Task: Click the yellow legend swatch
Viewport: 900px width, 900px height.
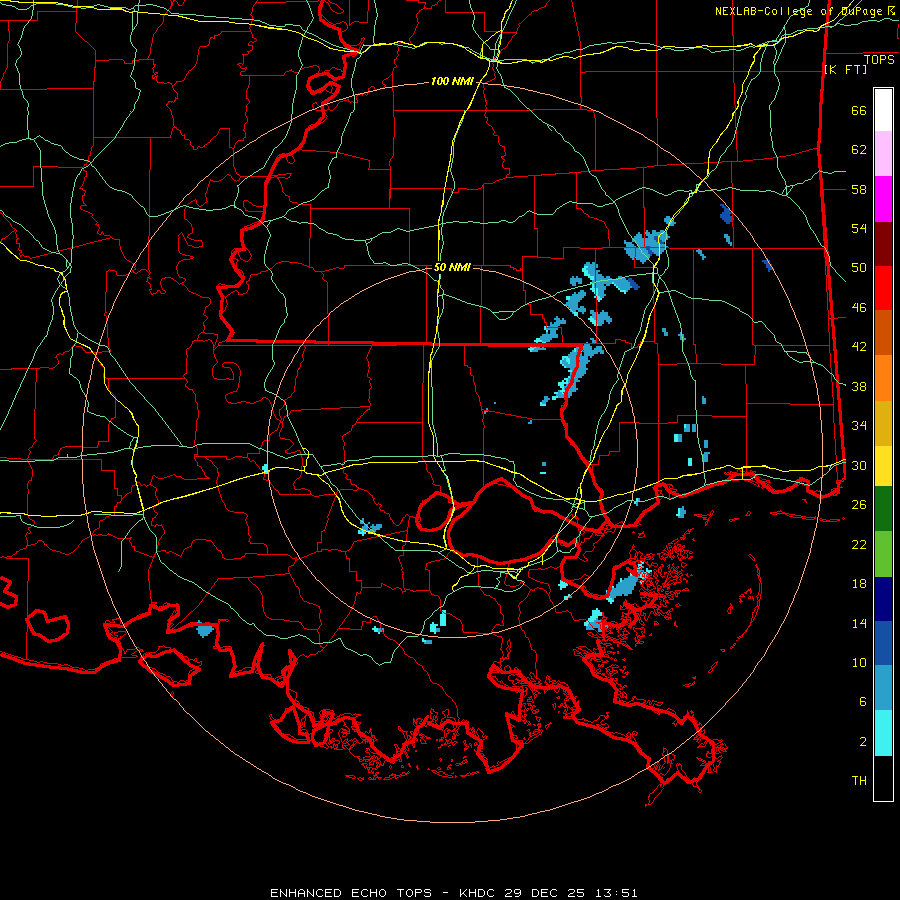Action: pyautogui.click(x=883, y=466)
